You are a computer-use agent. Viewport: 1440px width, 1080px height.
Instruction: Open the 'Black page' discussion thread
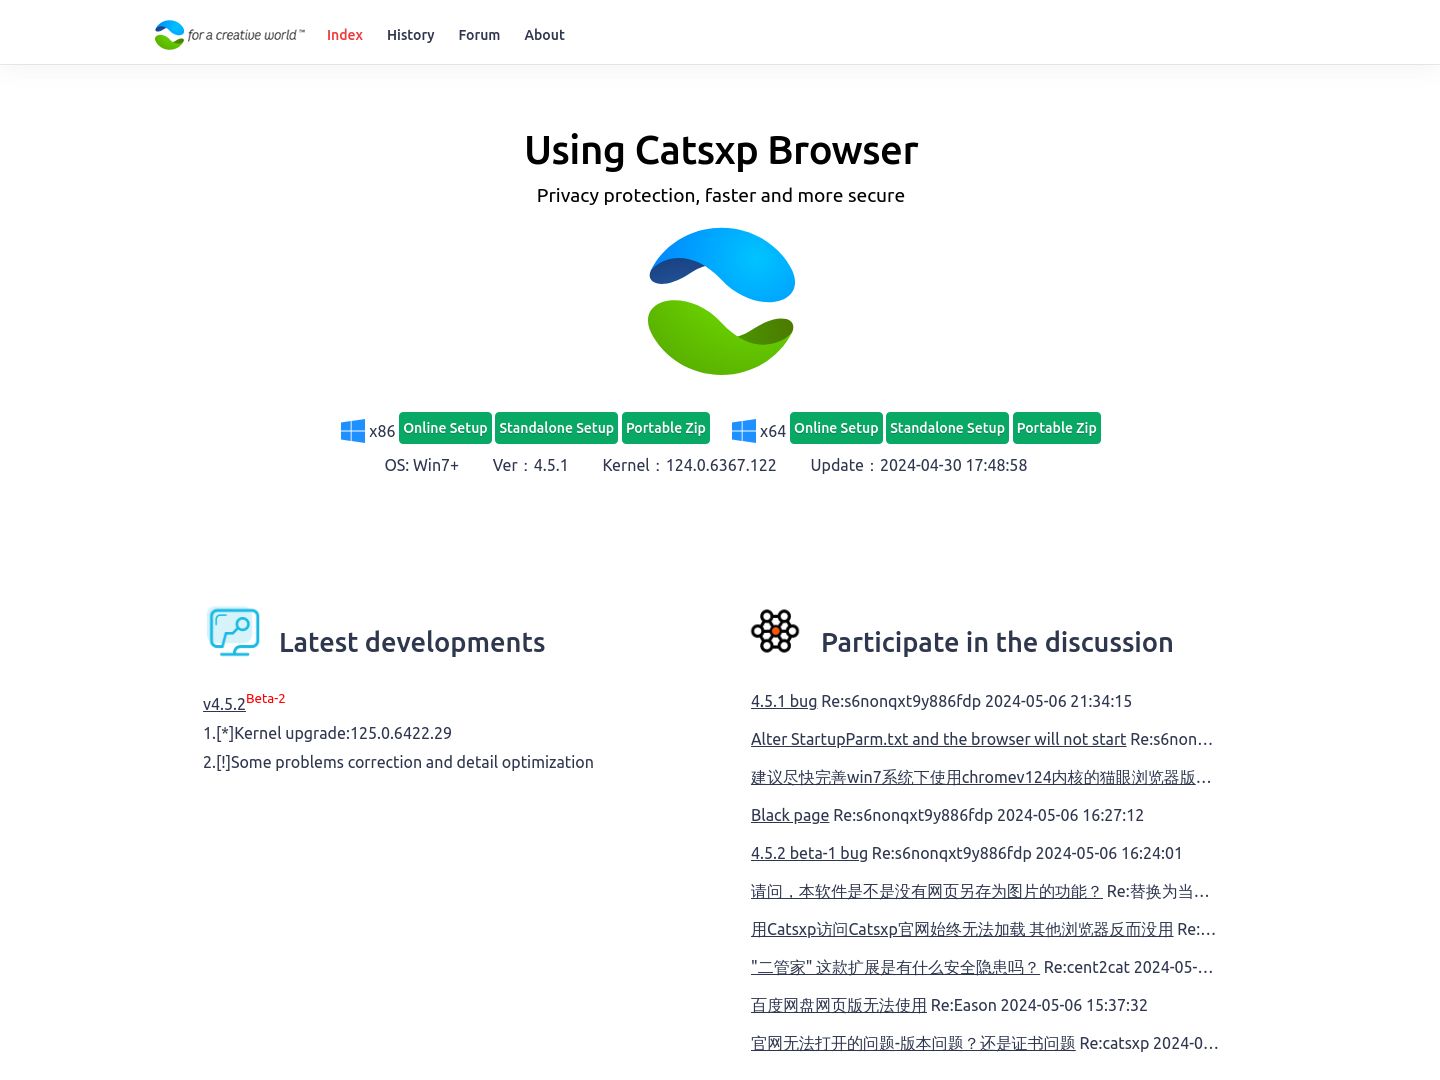(790, 815)
